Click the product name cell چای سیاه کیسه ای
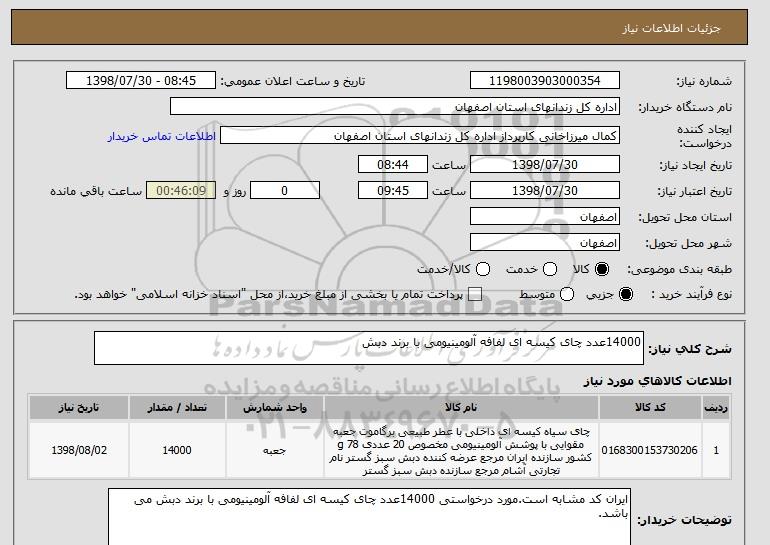The height and width of the screenshot is (545, 770). click(x=461, y=451)
